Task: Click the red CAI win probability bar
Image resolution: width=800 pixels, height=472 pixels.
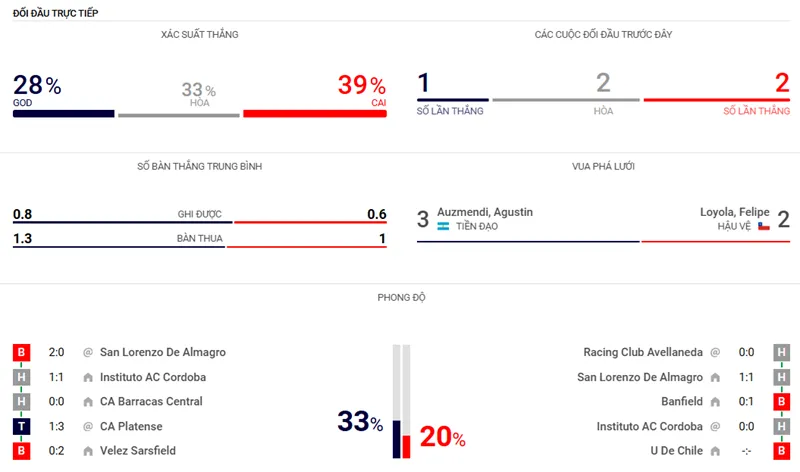Action: pyautogui.click(x=315, y=114)
